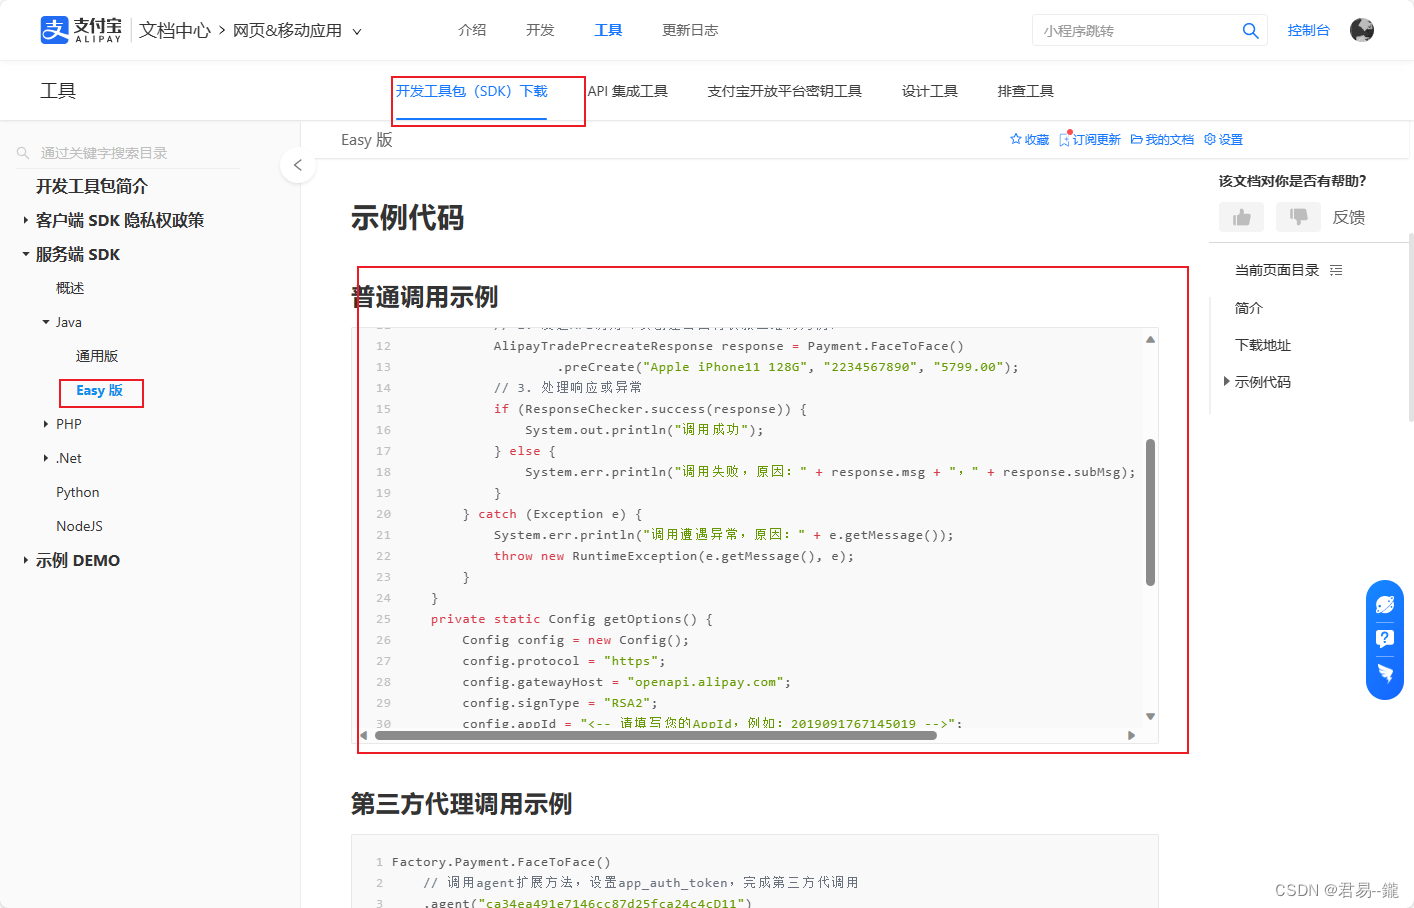This screenshot has width=1414, height=908.
Task: Click the 文档中心 link
Action: 175,30
